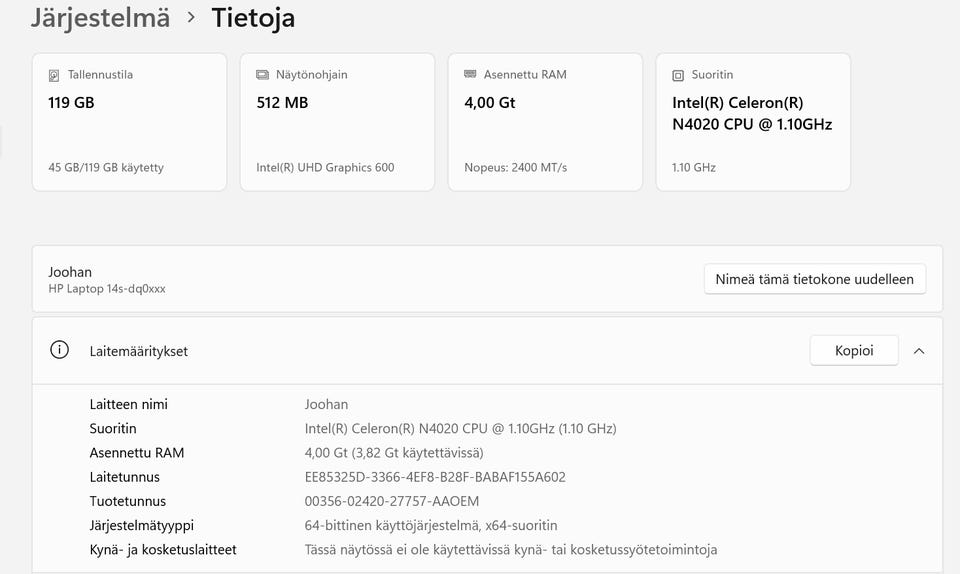The image size is (960, 574).
Task: Click the model text HP Laptop 14s-dq0xxx
Action: [107, 288]
